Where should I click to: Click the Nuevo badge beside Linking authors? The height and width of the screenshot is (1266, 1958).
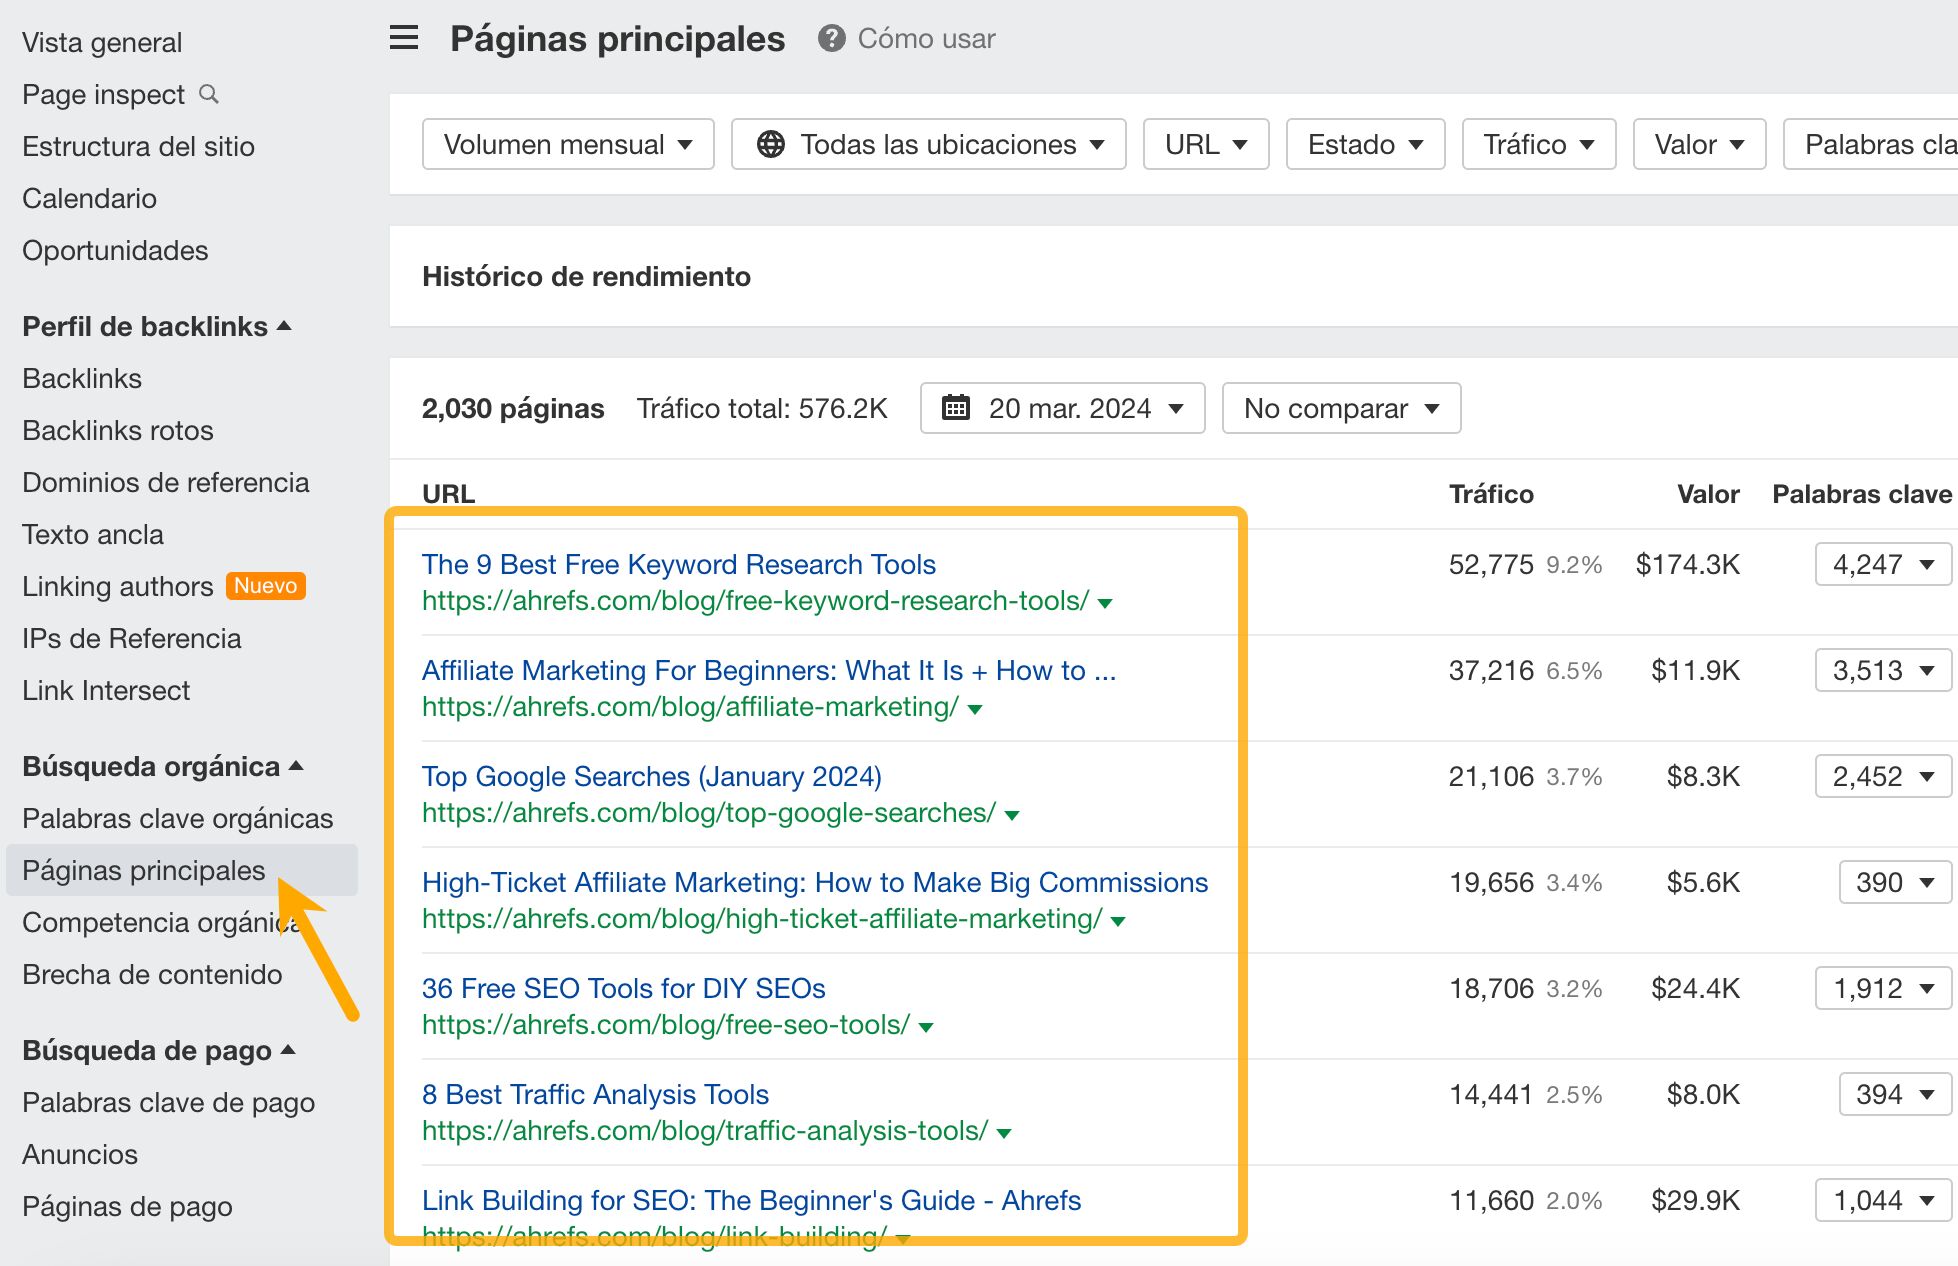click(265, 586)
